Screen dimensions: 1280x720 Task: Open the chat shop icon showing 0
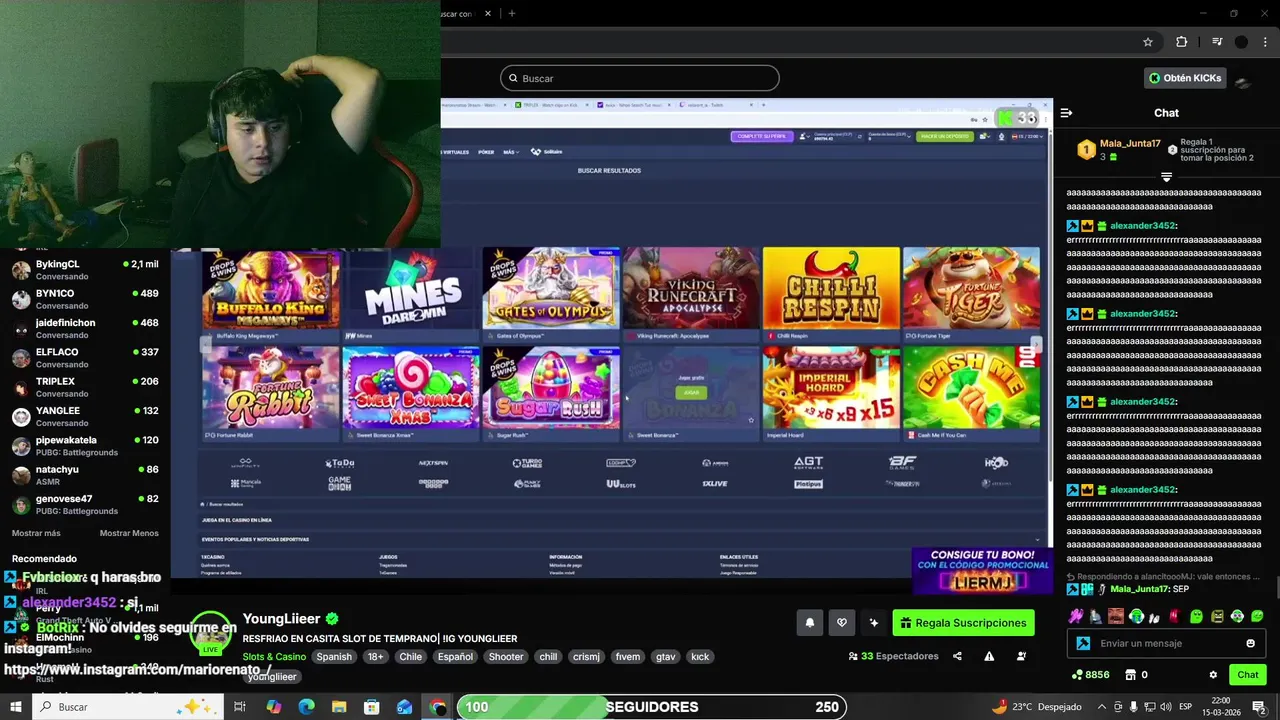tap(1137, 675)
